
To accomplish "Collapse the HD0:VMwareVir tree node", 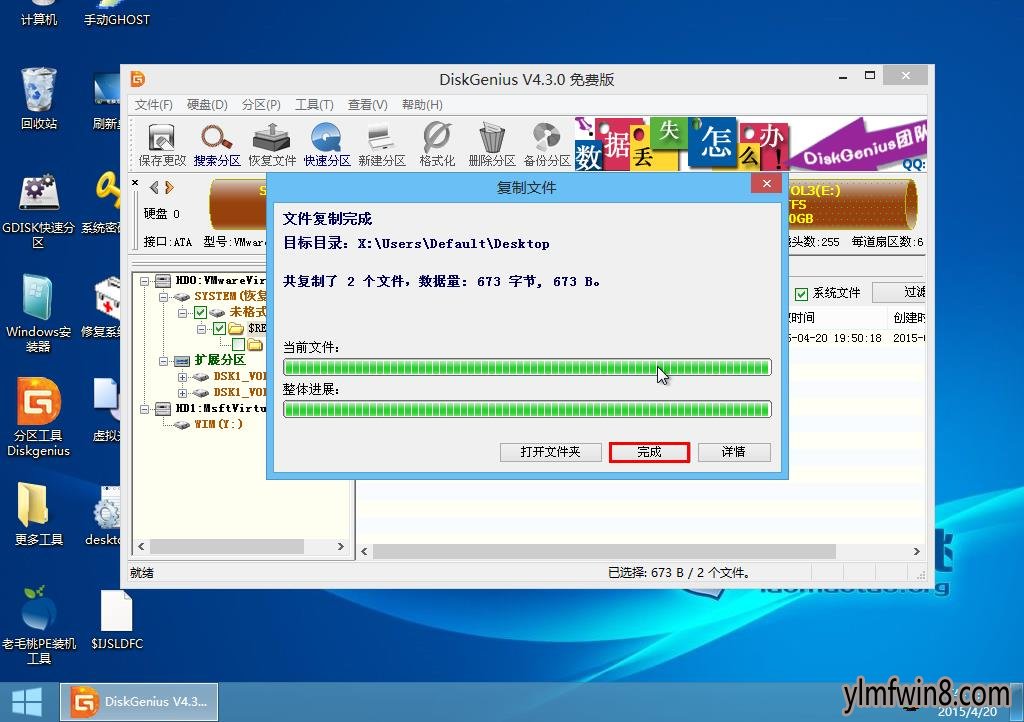I will 145,282.
